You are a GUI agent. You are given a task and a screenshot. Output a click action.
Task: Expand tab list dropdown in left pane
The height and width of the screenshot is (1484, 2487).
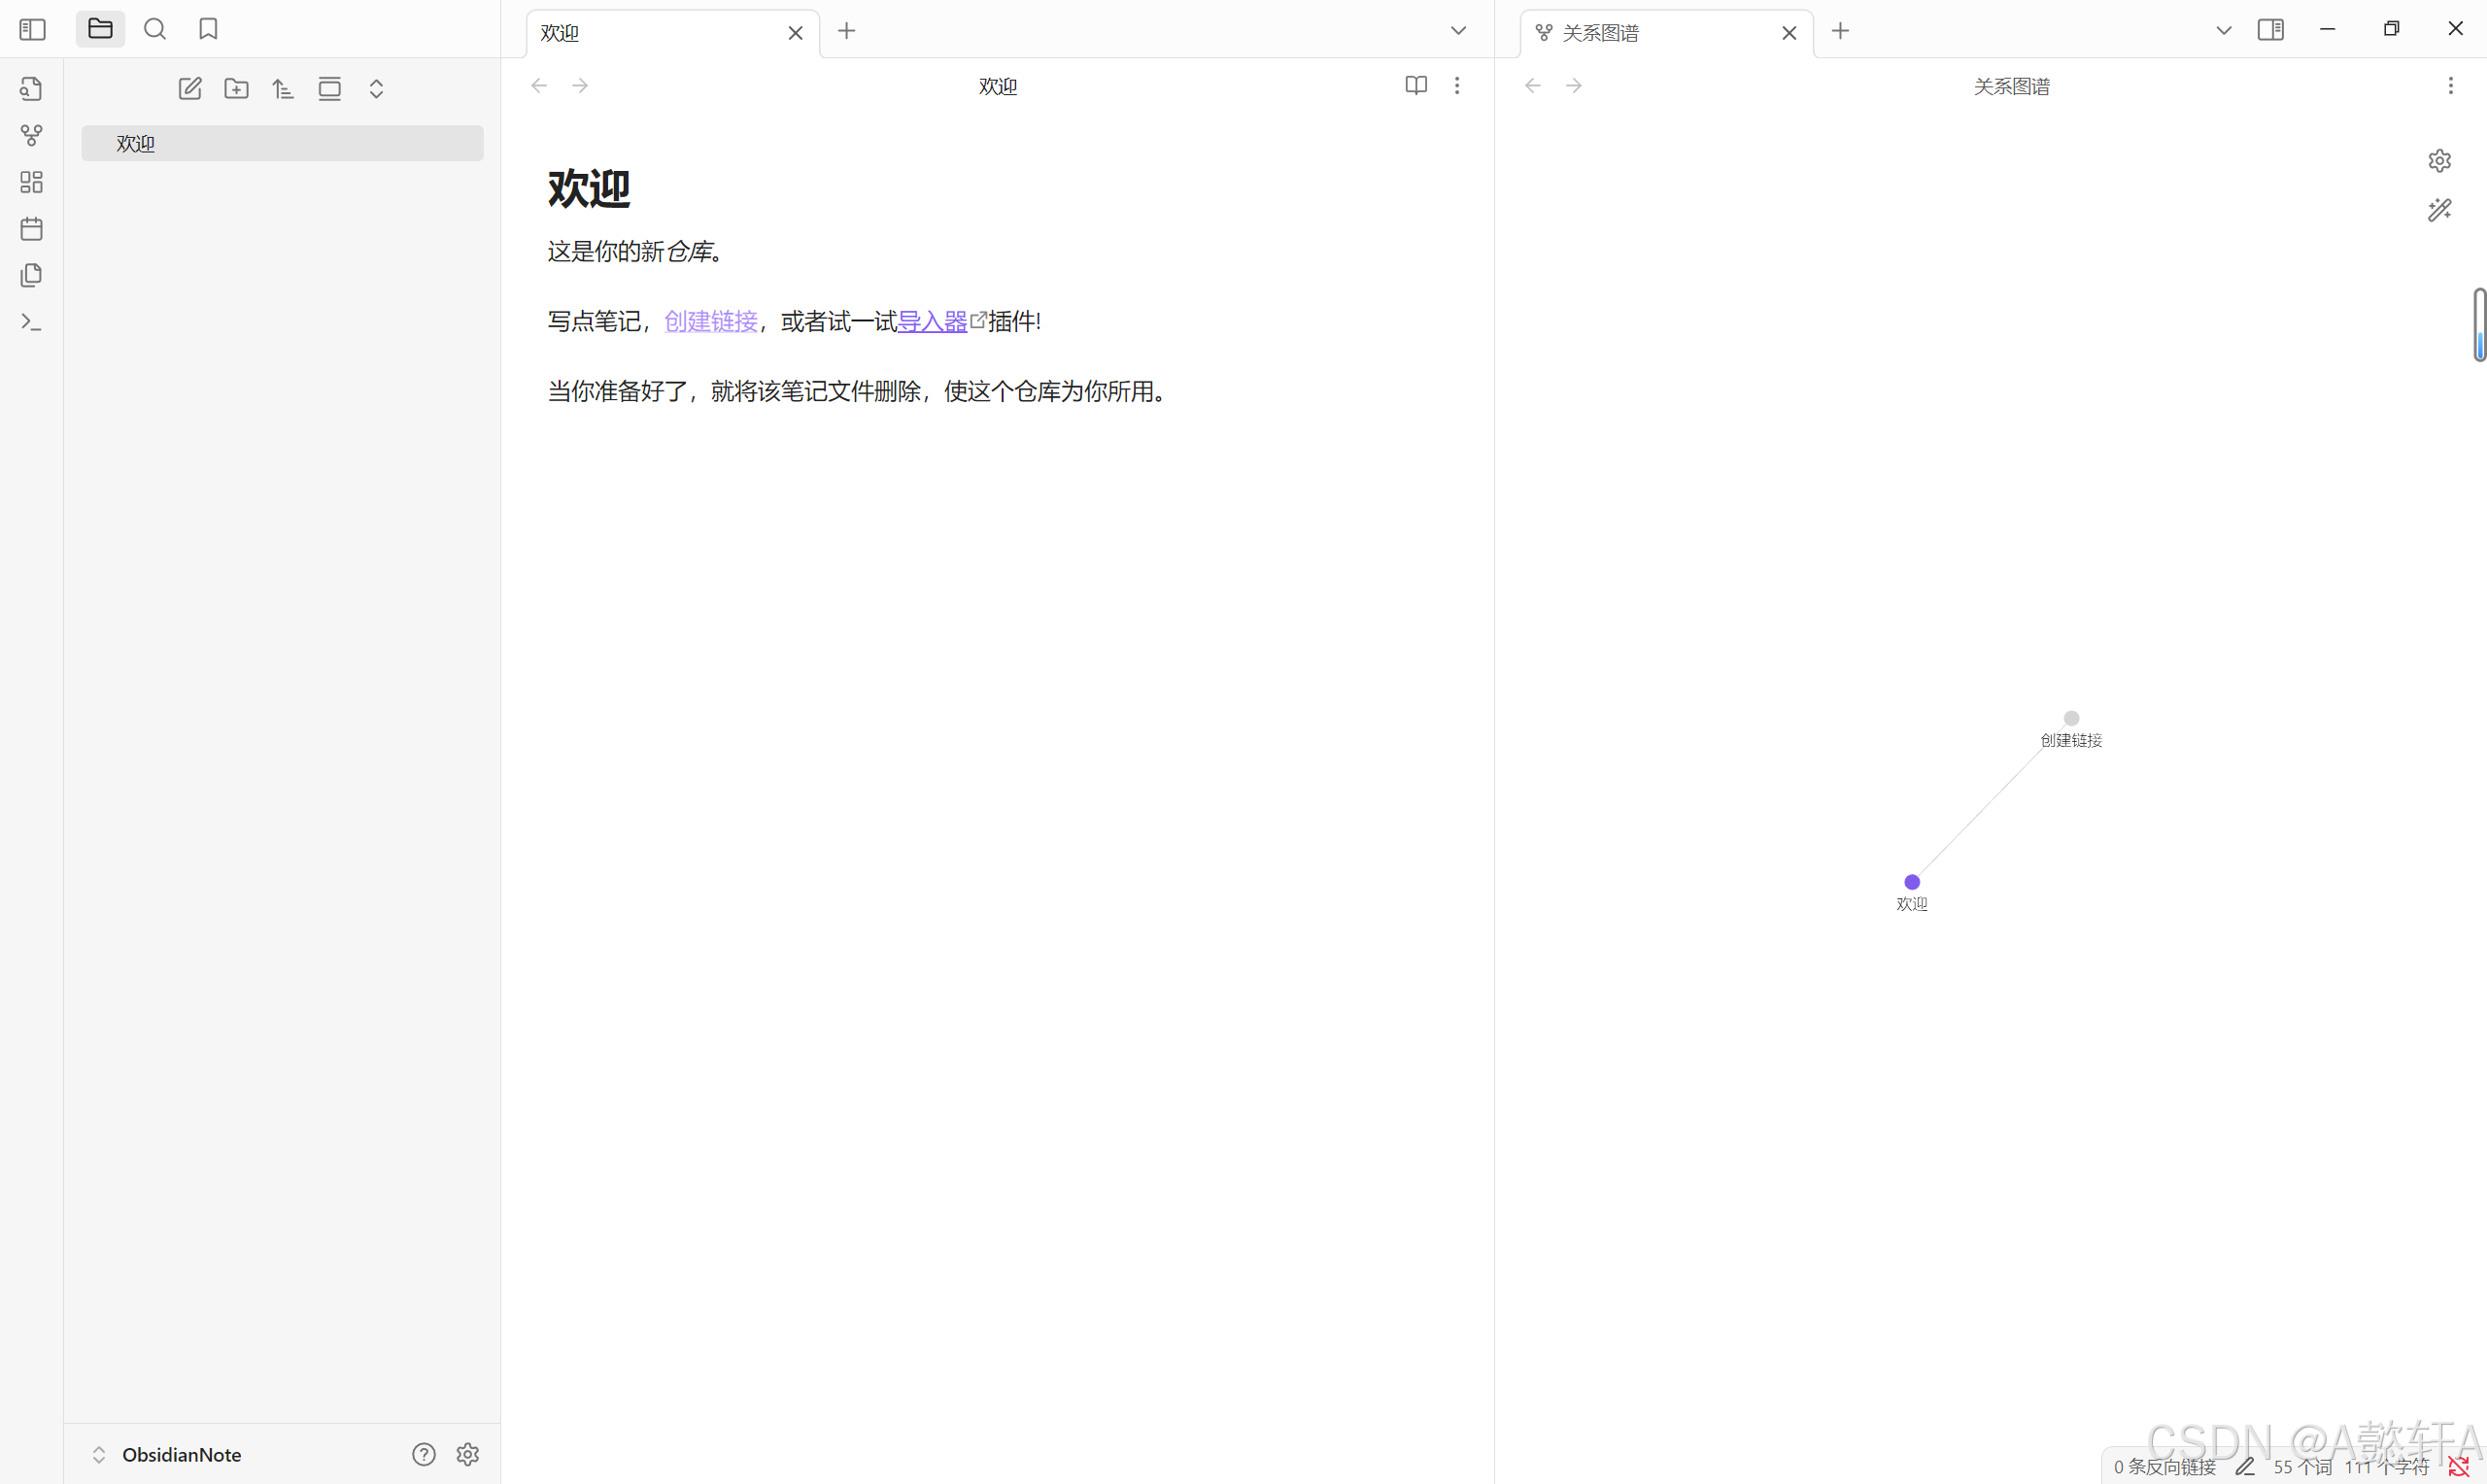tap(1458, 31)
